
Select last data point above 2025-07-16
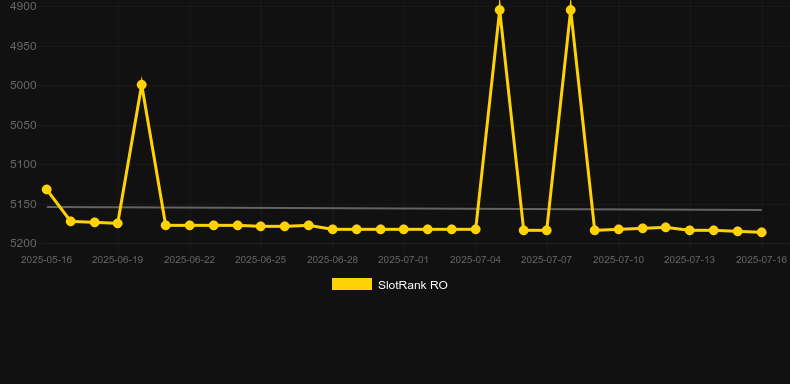point(762,232)
